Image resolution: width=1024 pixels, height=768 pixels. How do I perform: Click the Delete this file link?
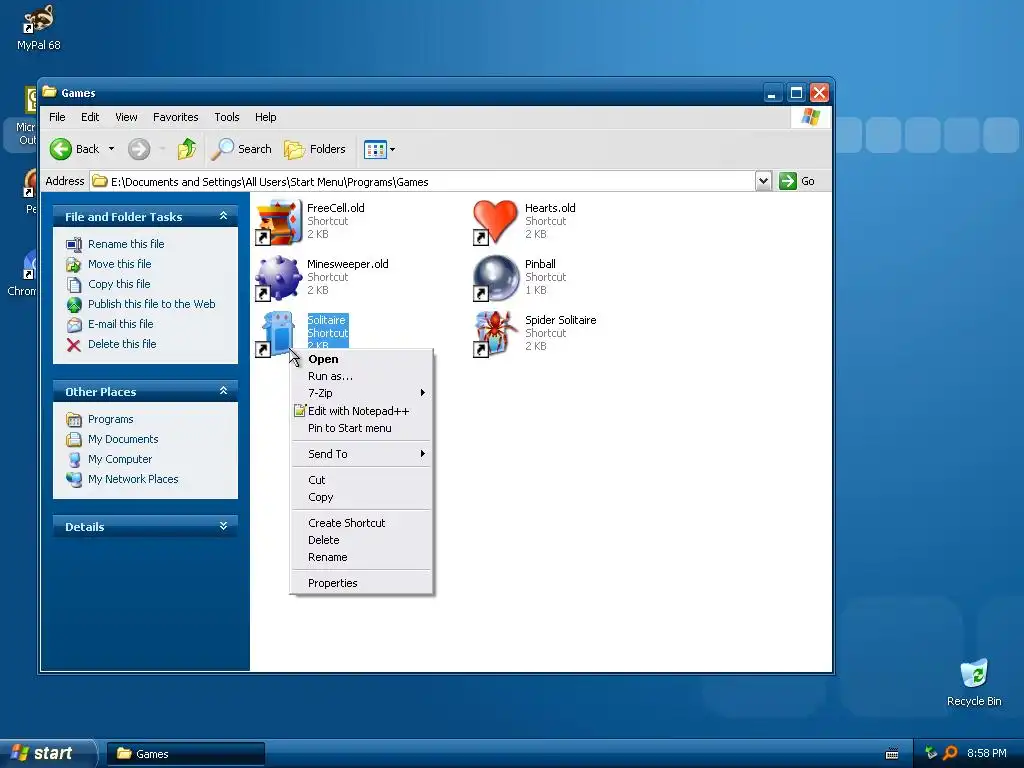[122, 344]
